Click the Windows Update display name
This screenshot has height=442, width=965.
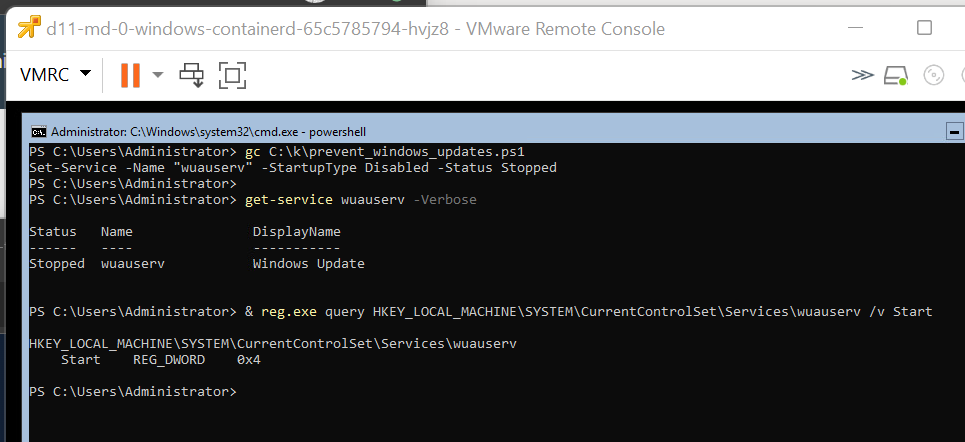click(x=309, y=263)
